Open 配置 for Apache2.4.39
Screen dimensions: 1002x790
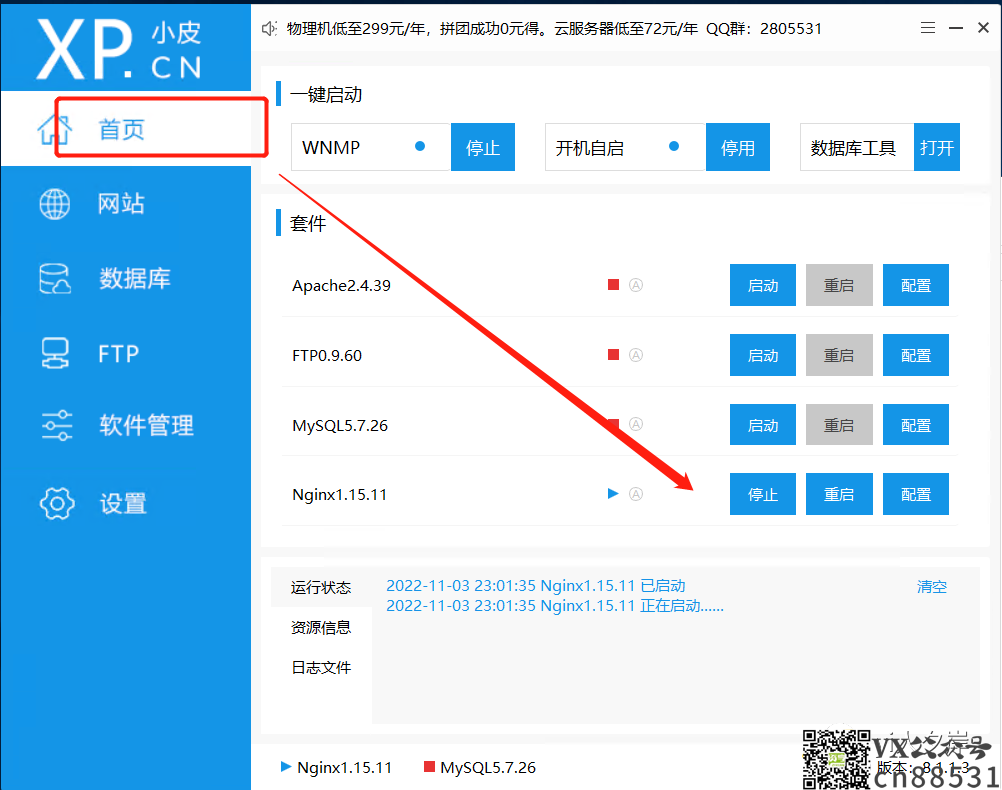click(x=916, y=285)
